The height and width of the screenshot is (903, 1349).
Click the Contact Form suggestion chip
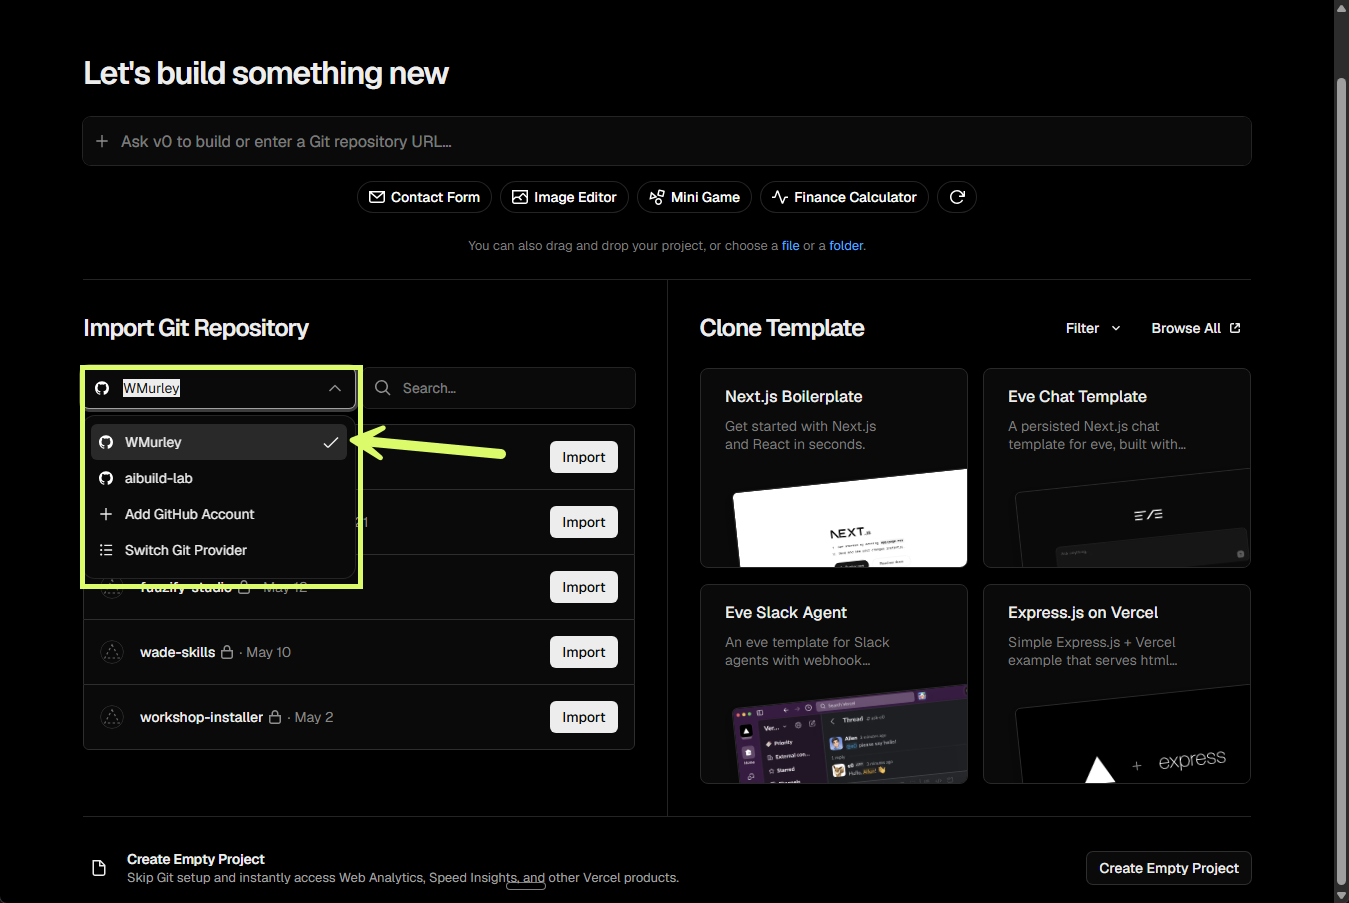click(x=424, y=197)
